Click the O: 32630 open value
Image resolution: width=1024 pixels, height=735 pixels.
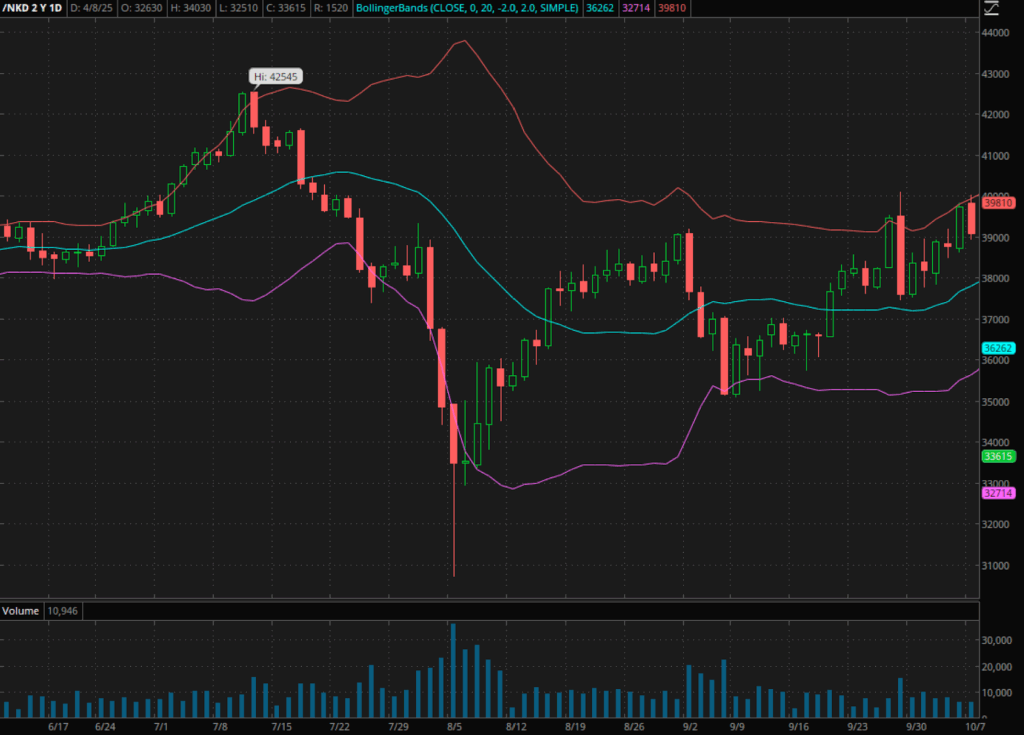coord(141,8)
